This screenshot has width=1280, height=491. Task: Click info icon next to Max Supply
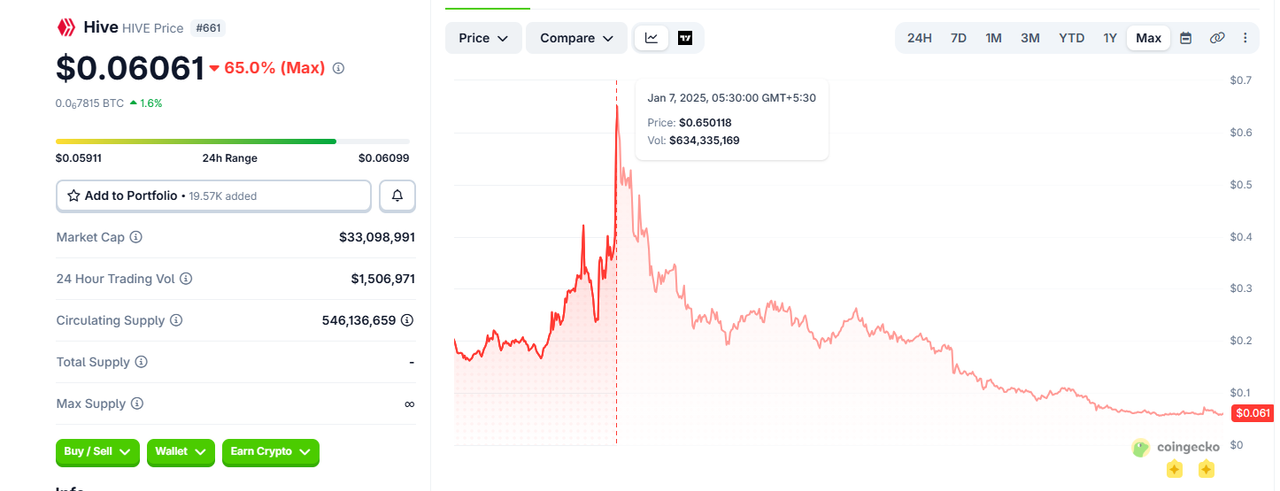137,403
